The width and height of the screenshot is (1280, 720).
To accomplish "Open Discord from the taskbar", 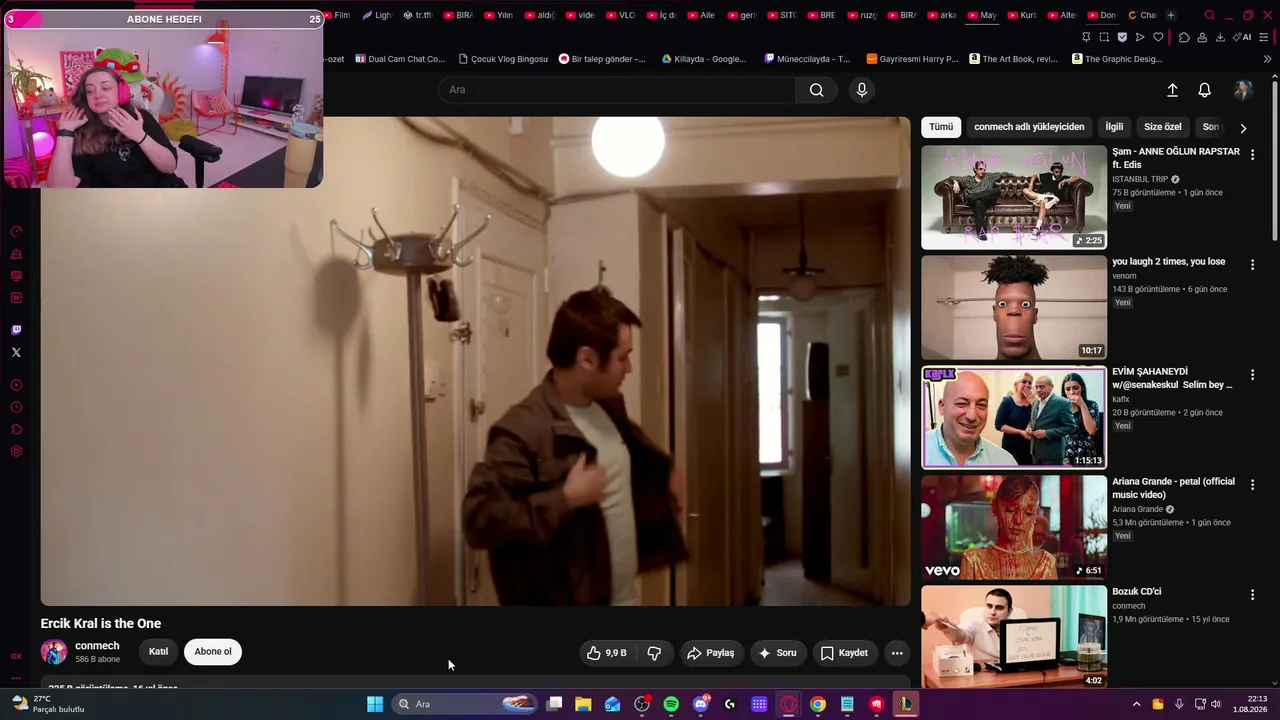I will click(701, 704).
